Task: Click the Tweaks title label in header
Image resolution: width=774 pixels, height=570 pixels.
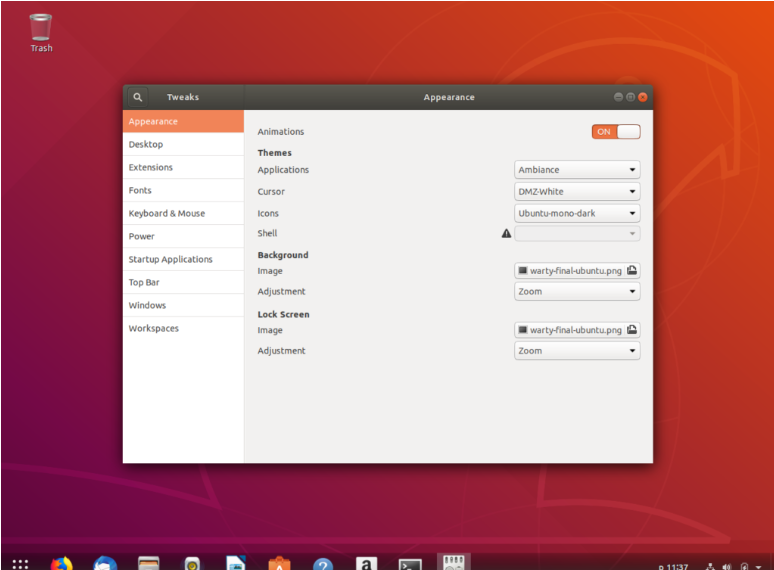Action: [x=183, y=97]
